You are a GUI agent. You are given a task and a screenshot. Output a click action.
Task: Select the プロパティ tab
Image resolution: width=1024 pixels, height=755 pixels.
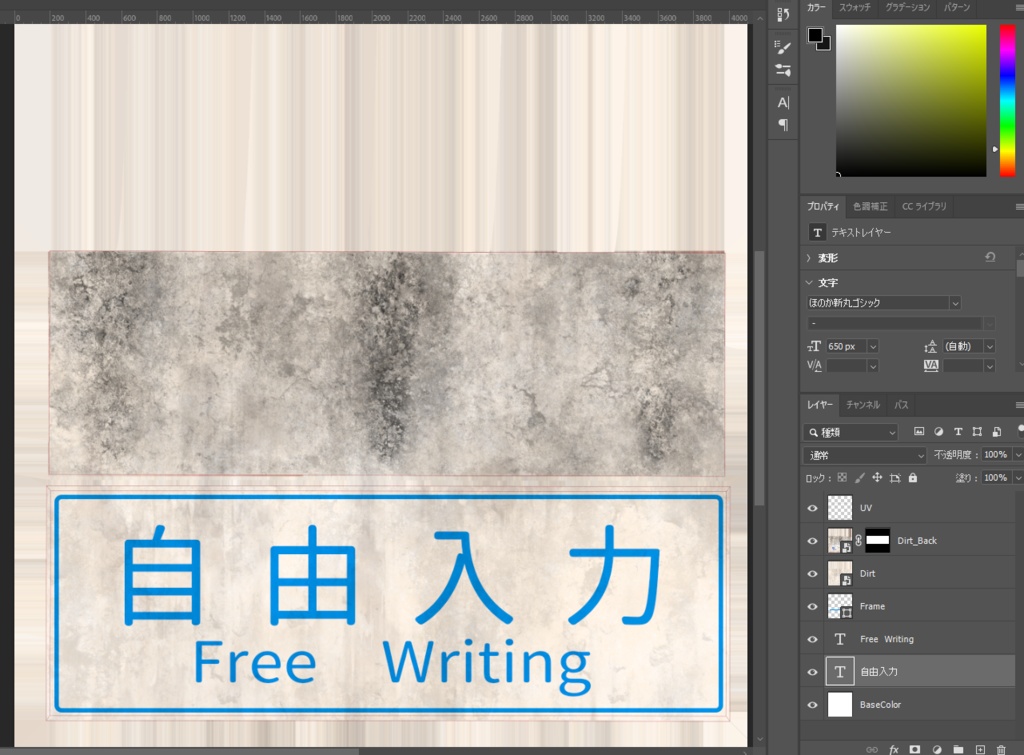click(823, 206)
